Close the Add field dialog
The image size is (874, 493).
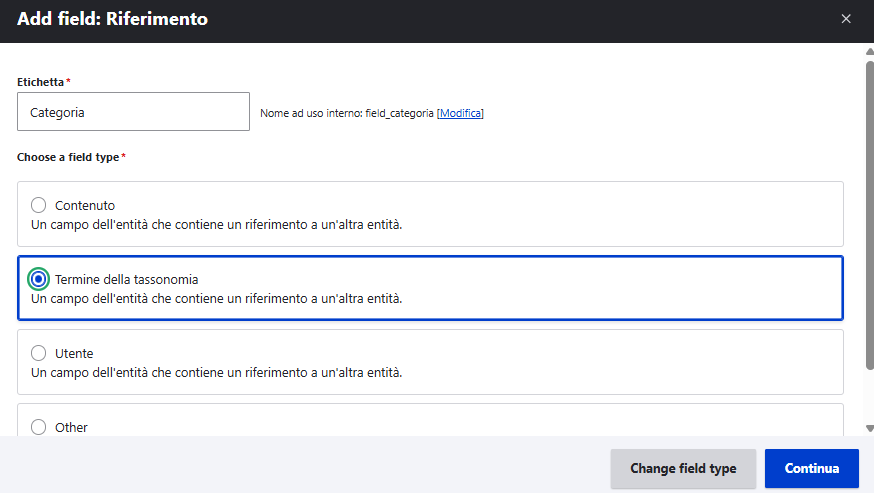[846, 19]
